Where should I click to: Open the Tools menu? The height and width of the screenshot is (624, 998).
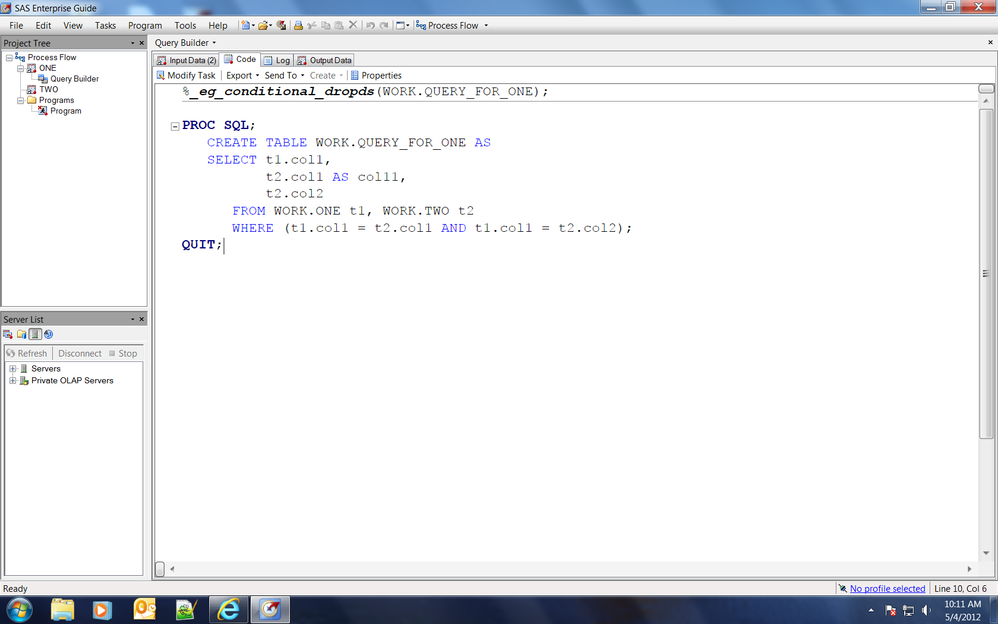pos(185,25)
